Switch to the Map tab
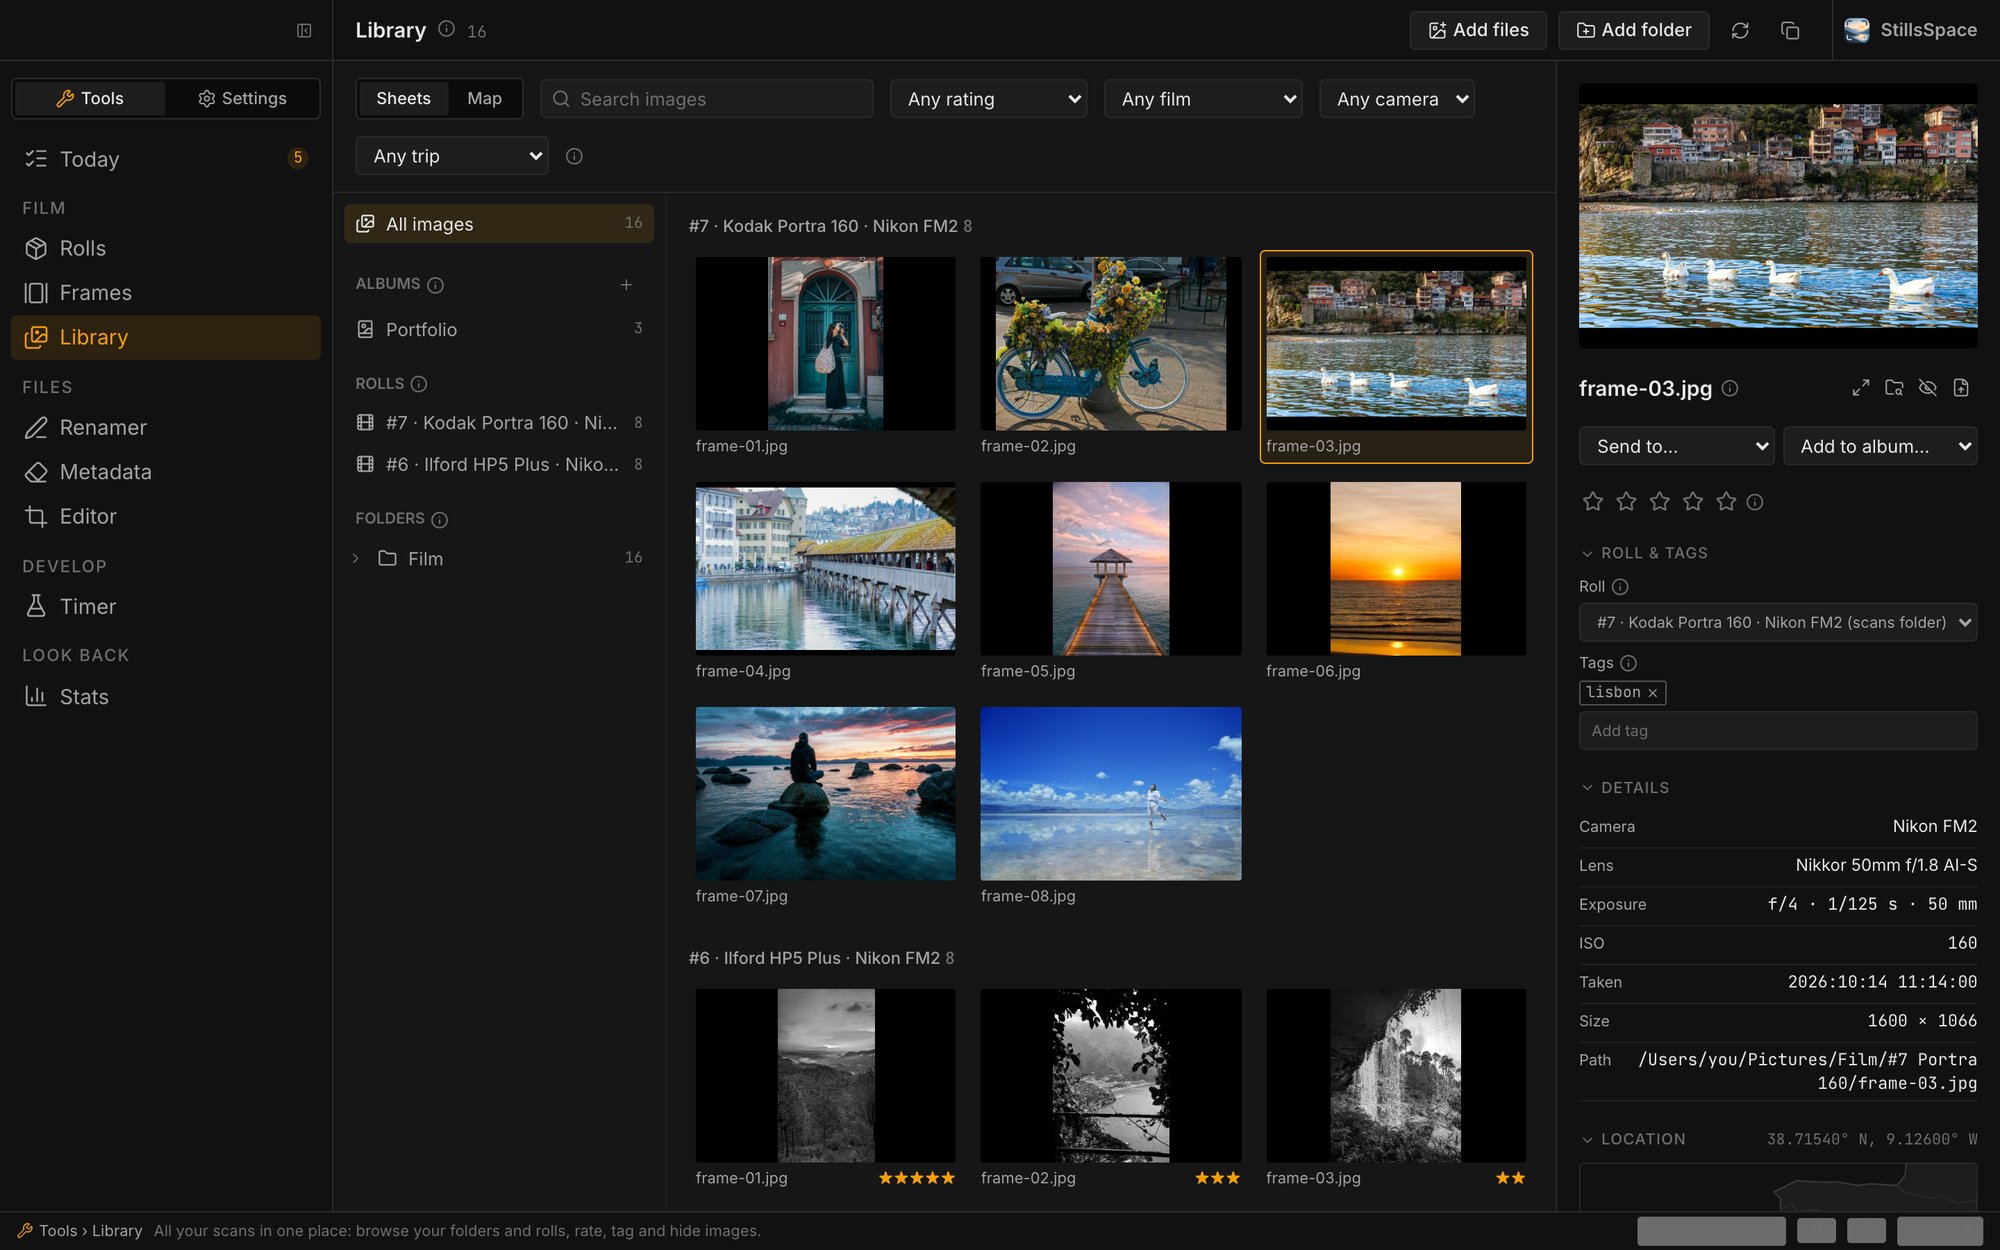2000x1250 pixels. coord(484,99)
